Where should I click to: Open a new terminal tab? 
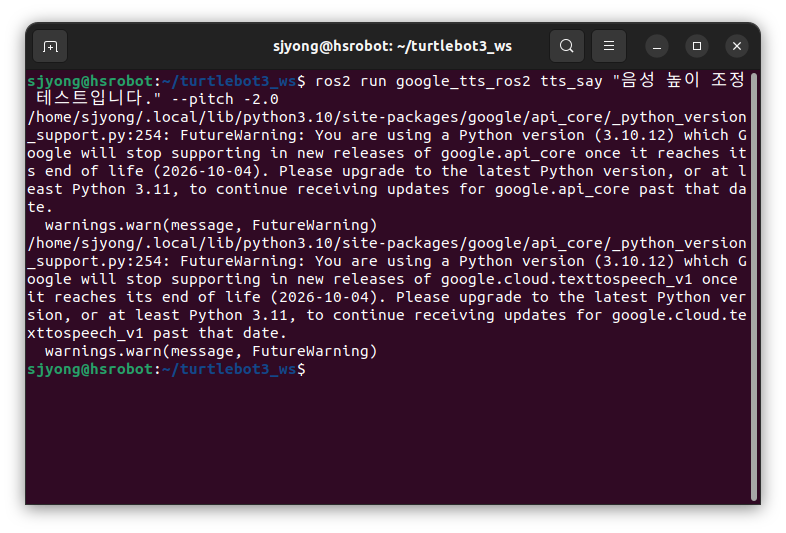coord(50,46)
